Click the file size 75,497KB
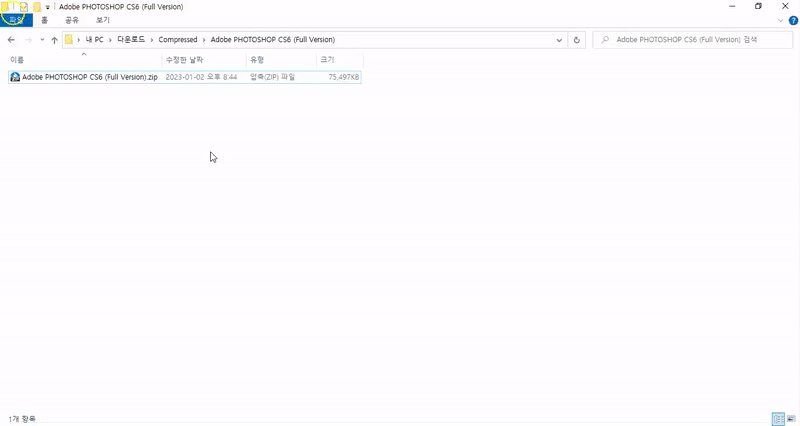Screen dimensions: 800x426 click(x=343, y=77)
